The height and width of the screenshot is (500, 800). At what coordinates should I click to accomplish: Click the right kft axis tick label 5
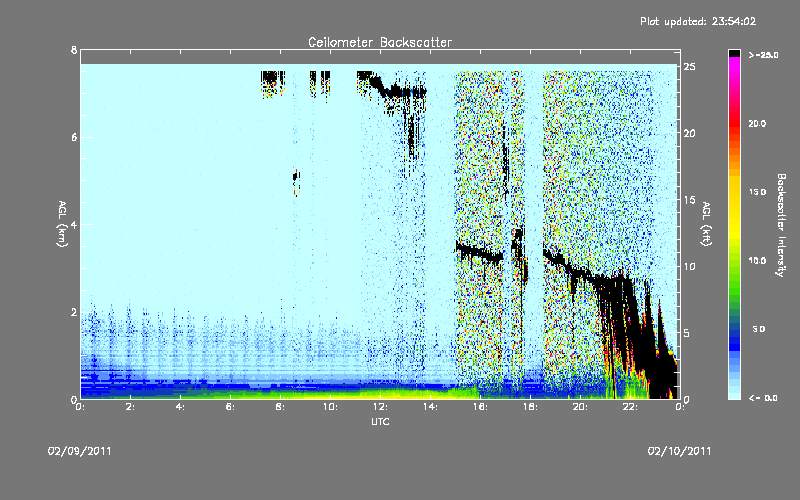click(x=687, y=333)
